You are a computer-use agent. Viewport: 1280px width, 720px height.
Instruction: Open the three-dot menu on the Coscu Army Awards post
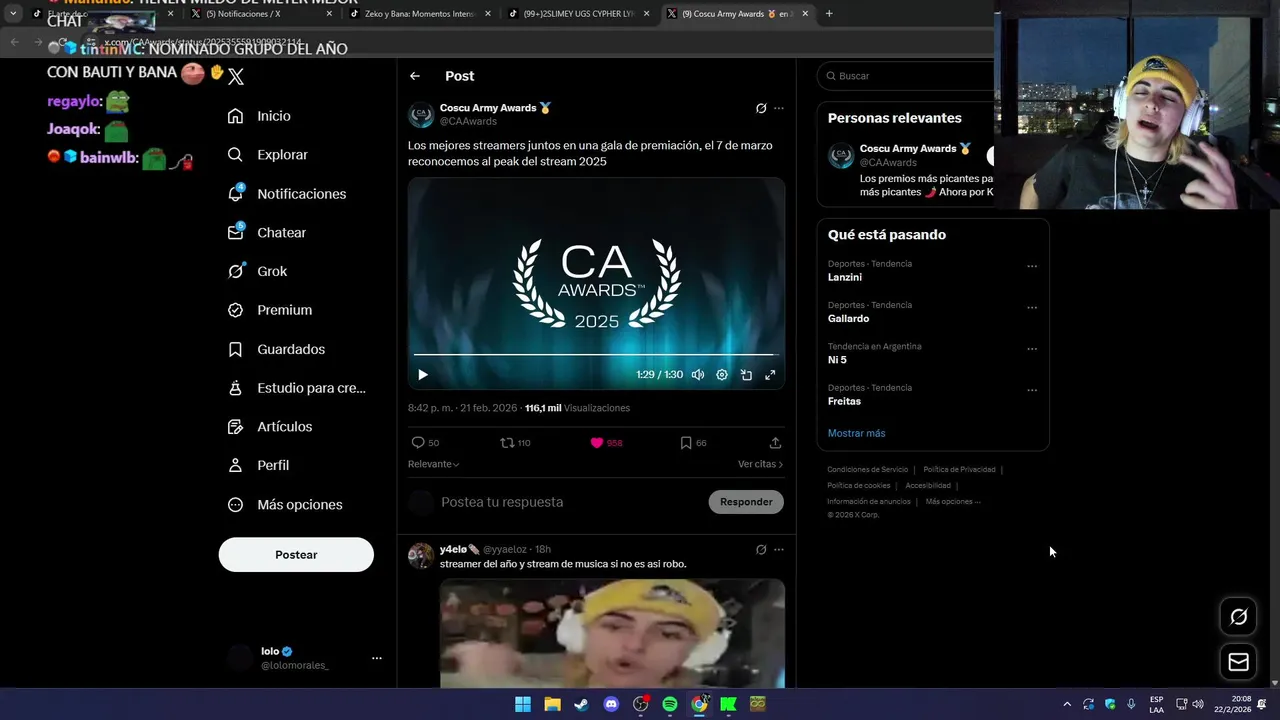pos(779,108)
